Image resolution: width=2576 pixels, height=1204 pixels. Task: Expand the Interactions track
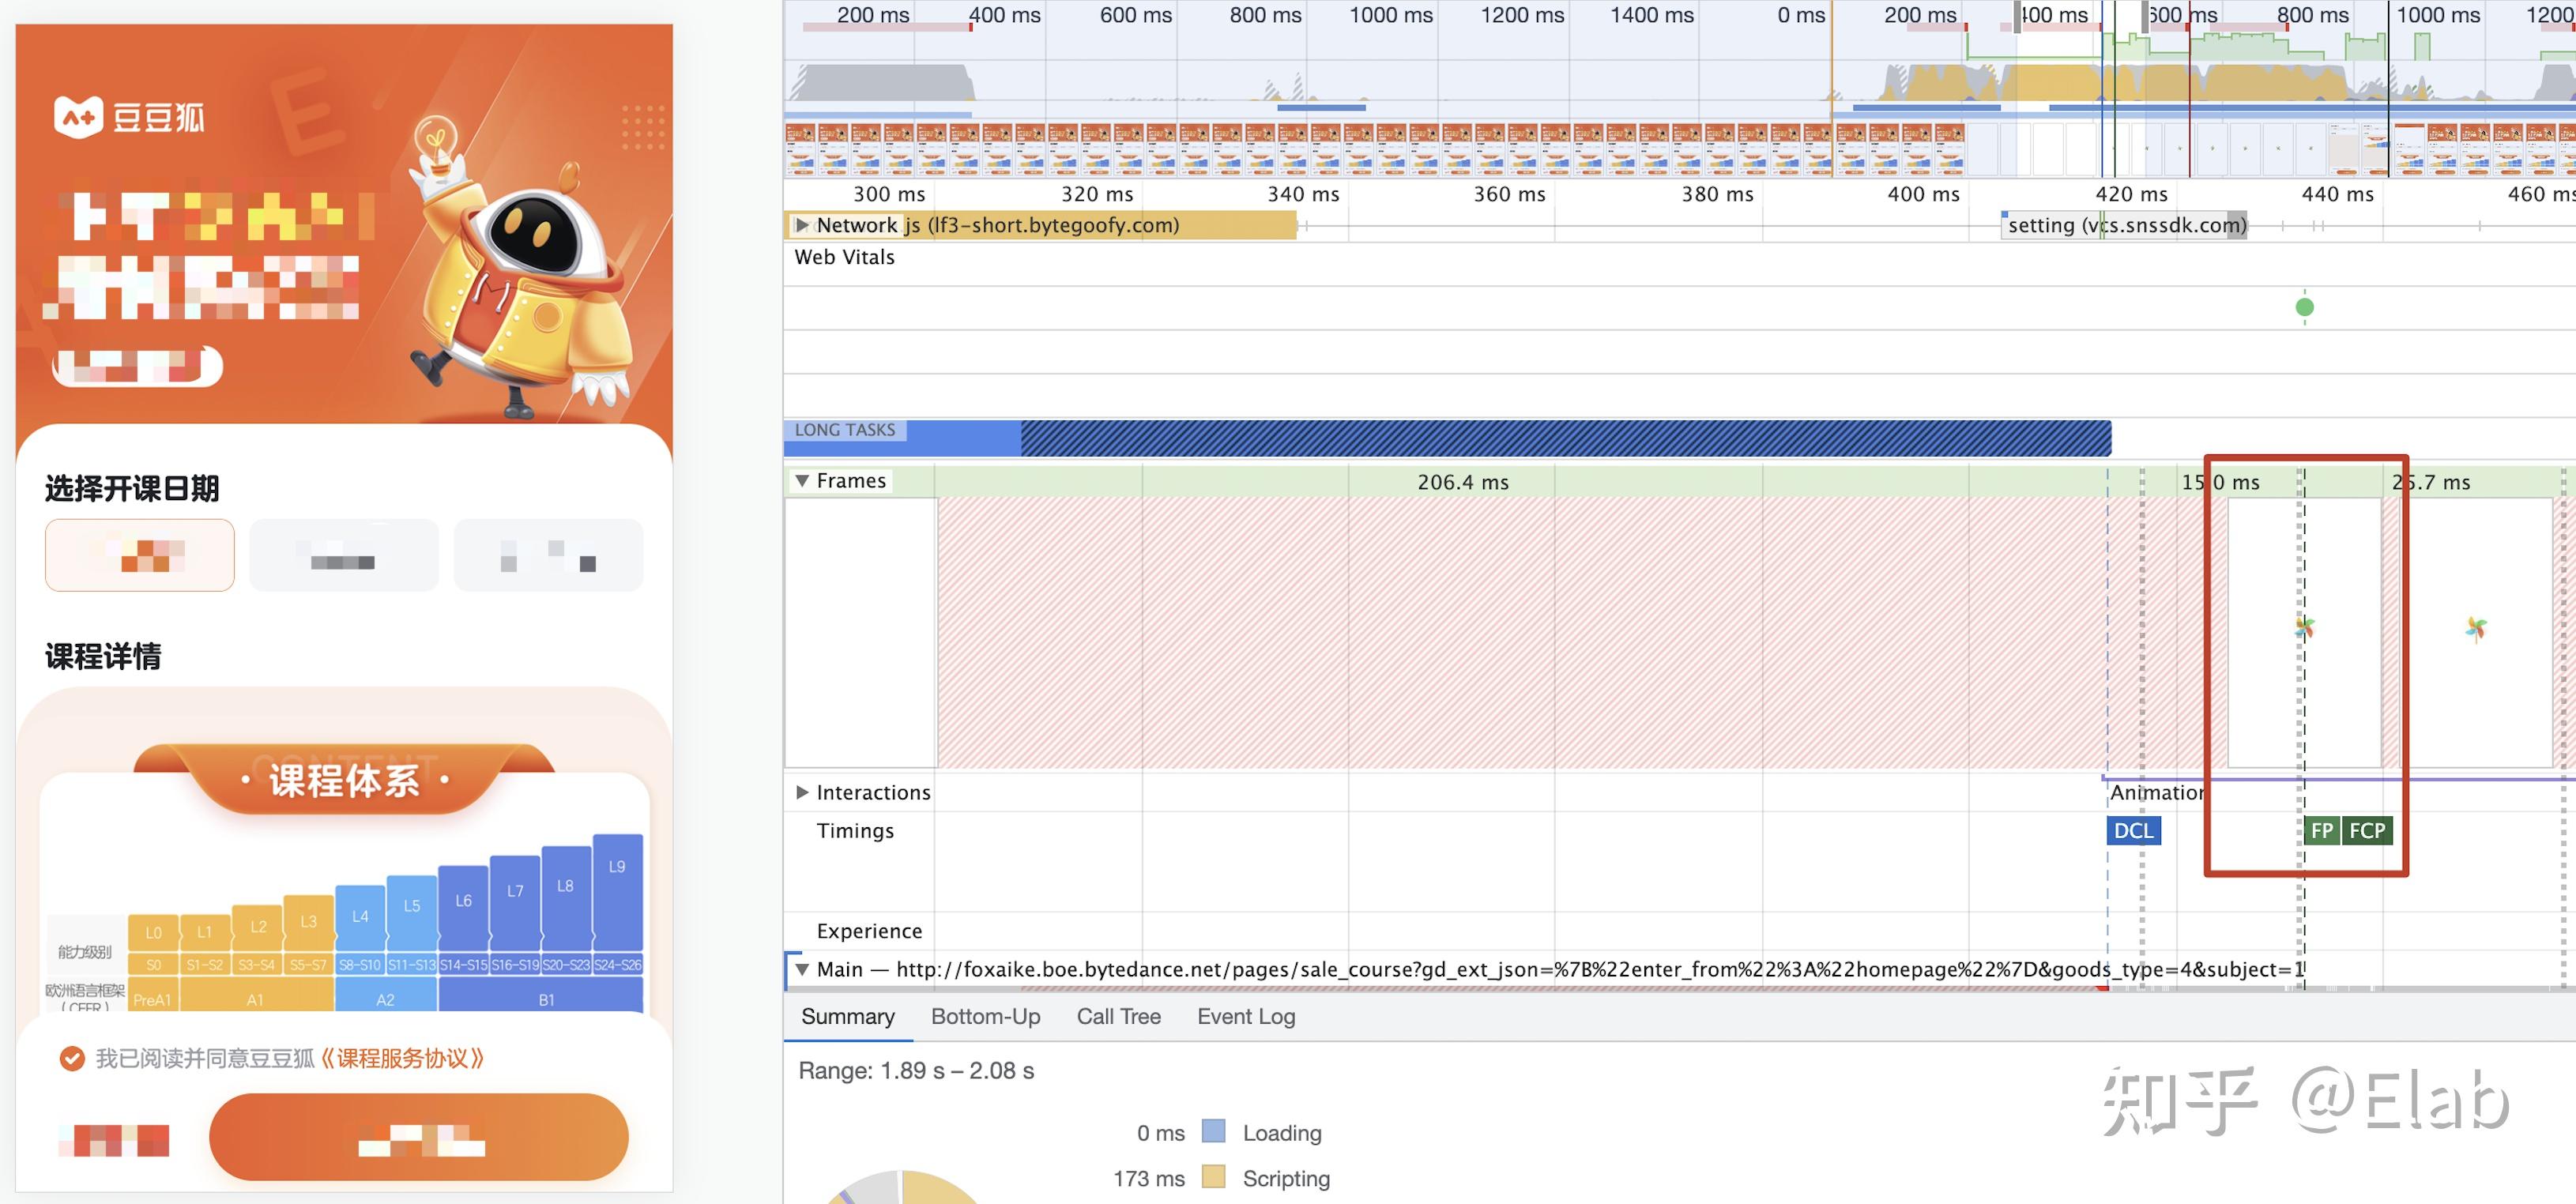(x=801, y=792)
